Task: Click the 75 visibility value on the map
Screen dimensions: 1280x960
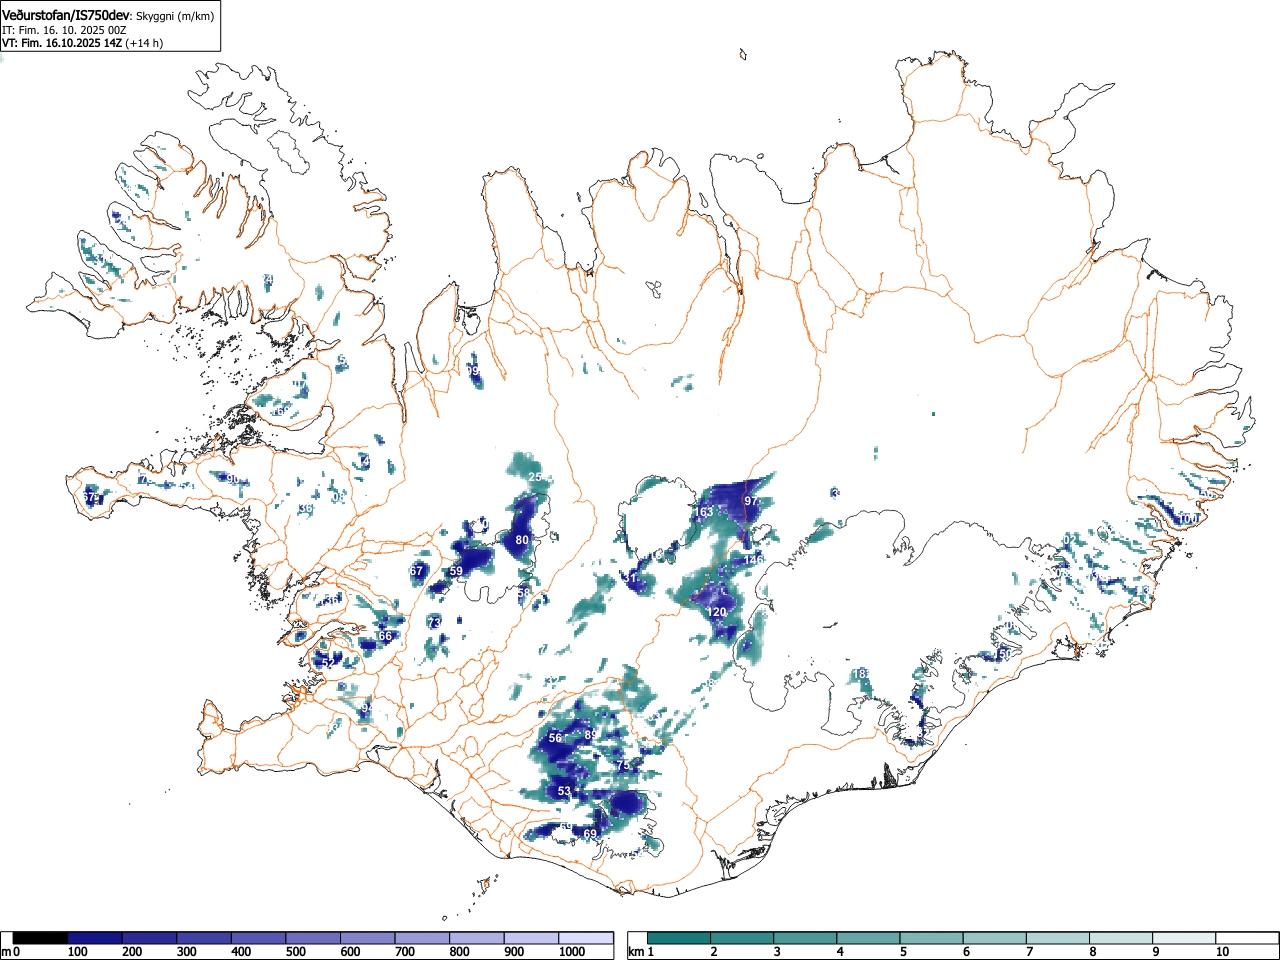Action: point(623,765)
